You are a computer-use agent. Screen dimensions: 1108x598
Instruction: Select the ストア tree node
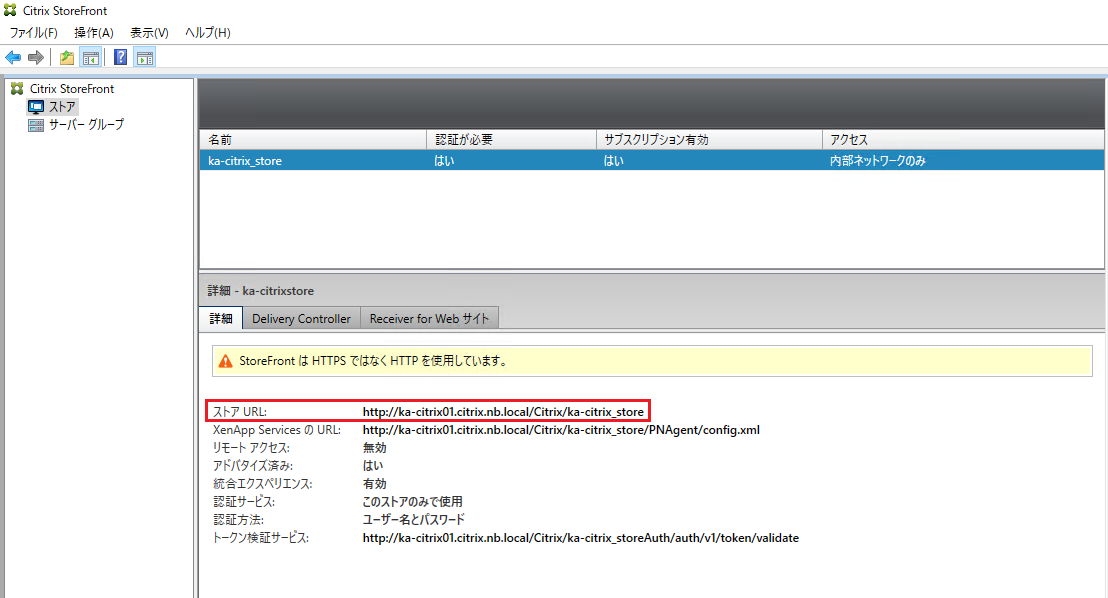point(62,107)
